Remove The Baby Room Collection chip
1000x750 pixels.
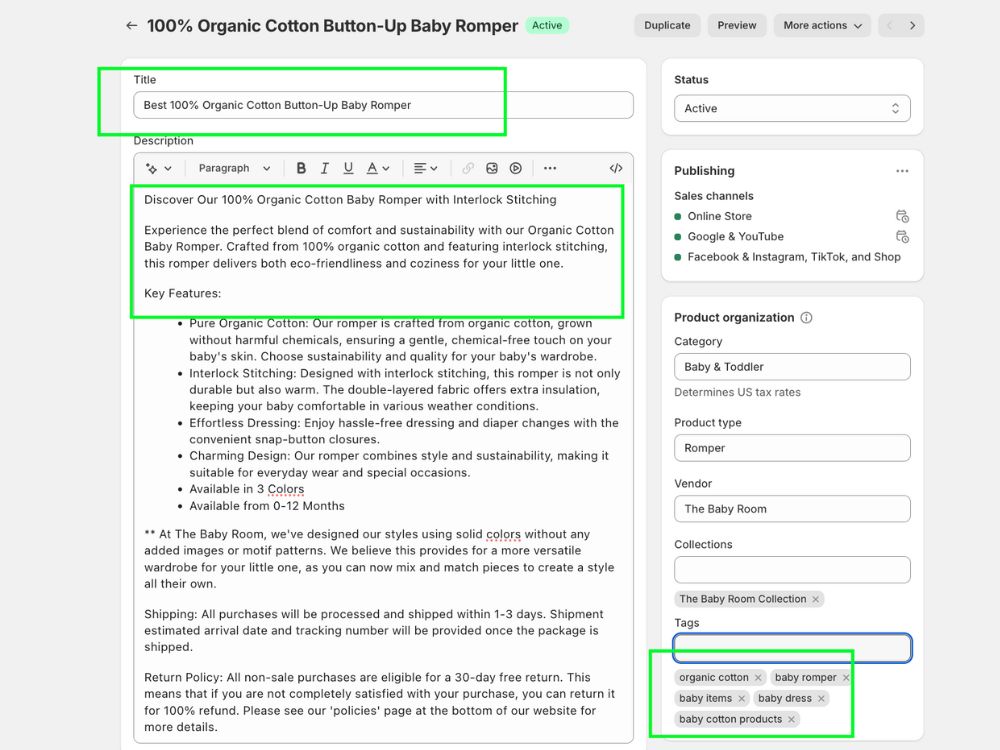coord(816,599)
